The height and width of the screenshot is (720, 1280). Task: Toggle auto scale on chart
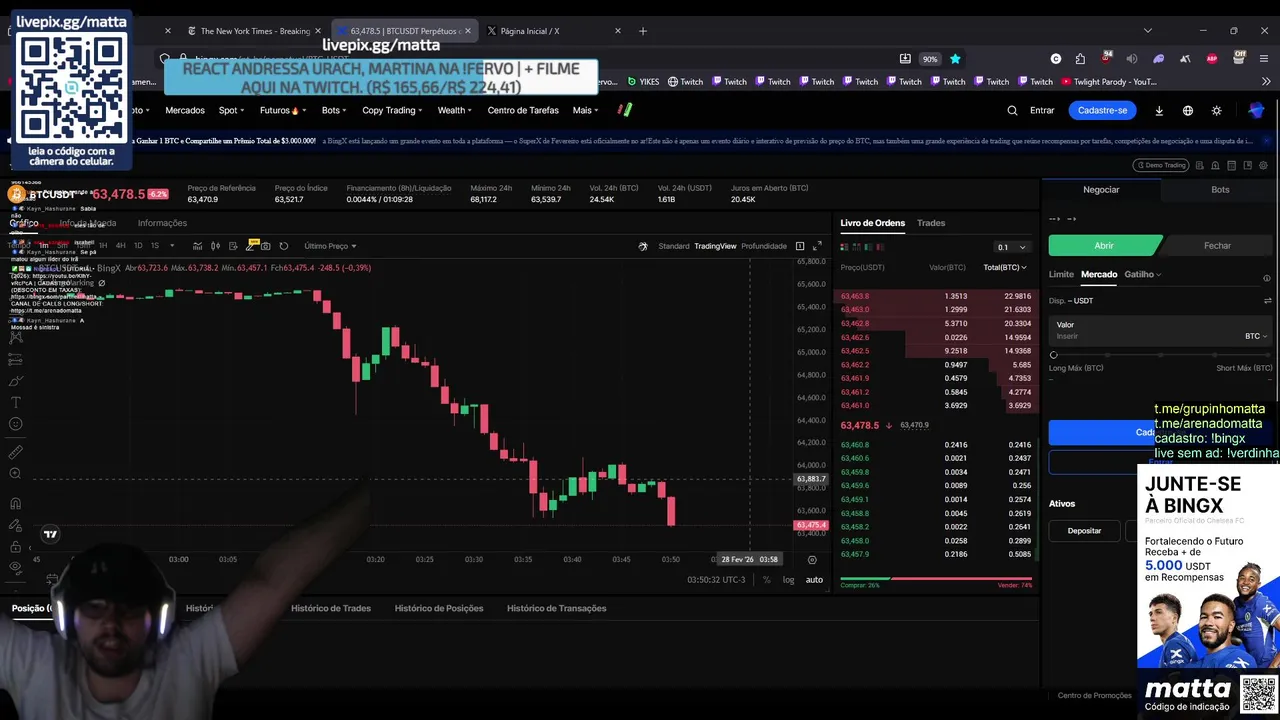point(815,580)
